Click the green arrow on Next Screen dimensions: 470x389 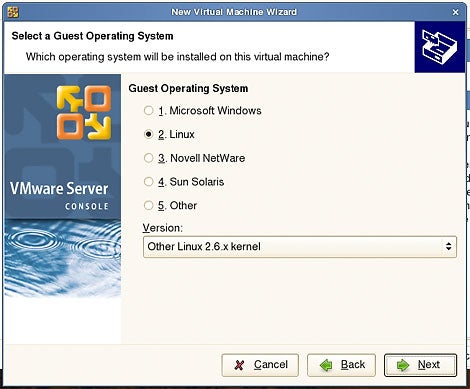point(403,365)
